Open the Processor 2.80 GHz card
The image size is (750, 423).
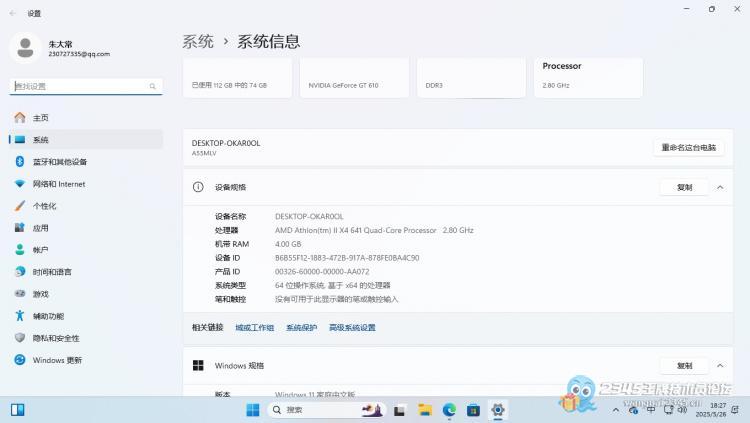pyautogui.click(x=588, y=78)
